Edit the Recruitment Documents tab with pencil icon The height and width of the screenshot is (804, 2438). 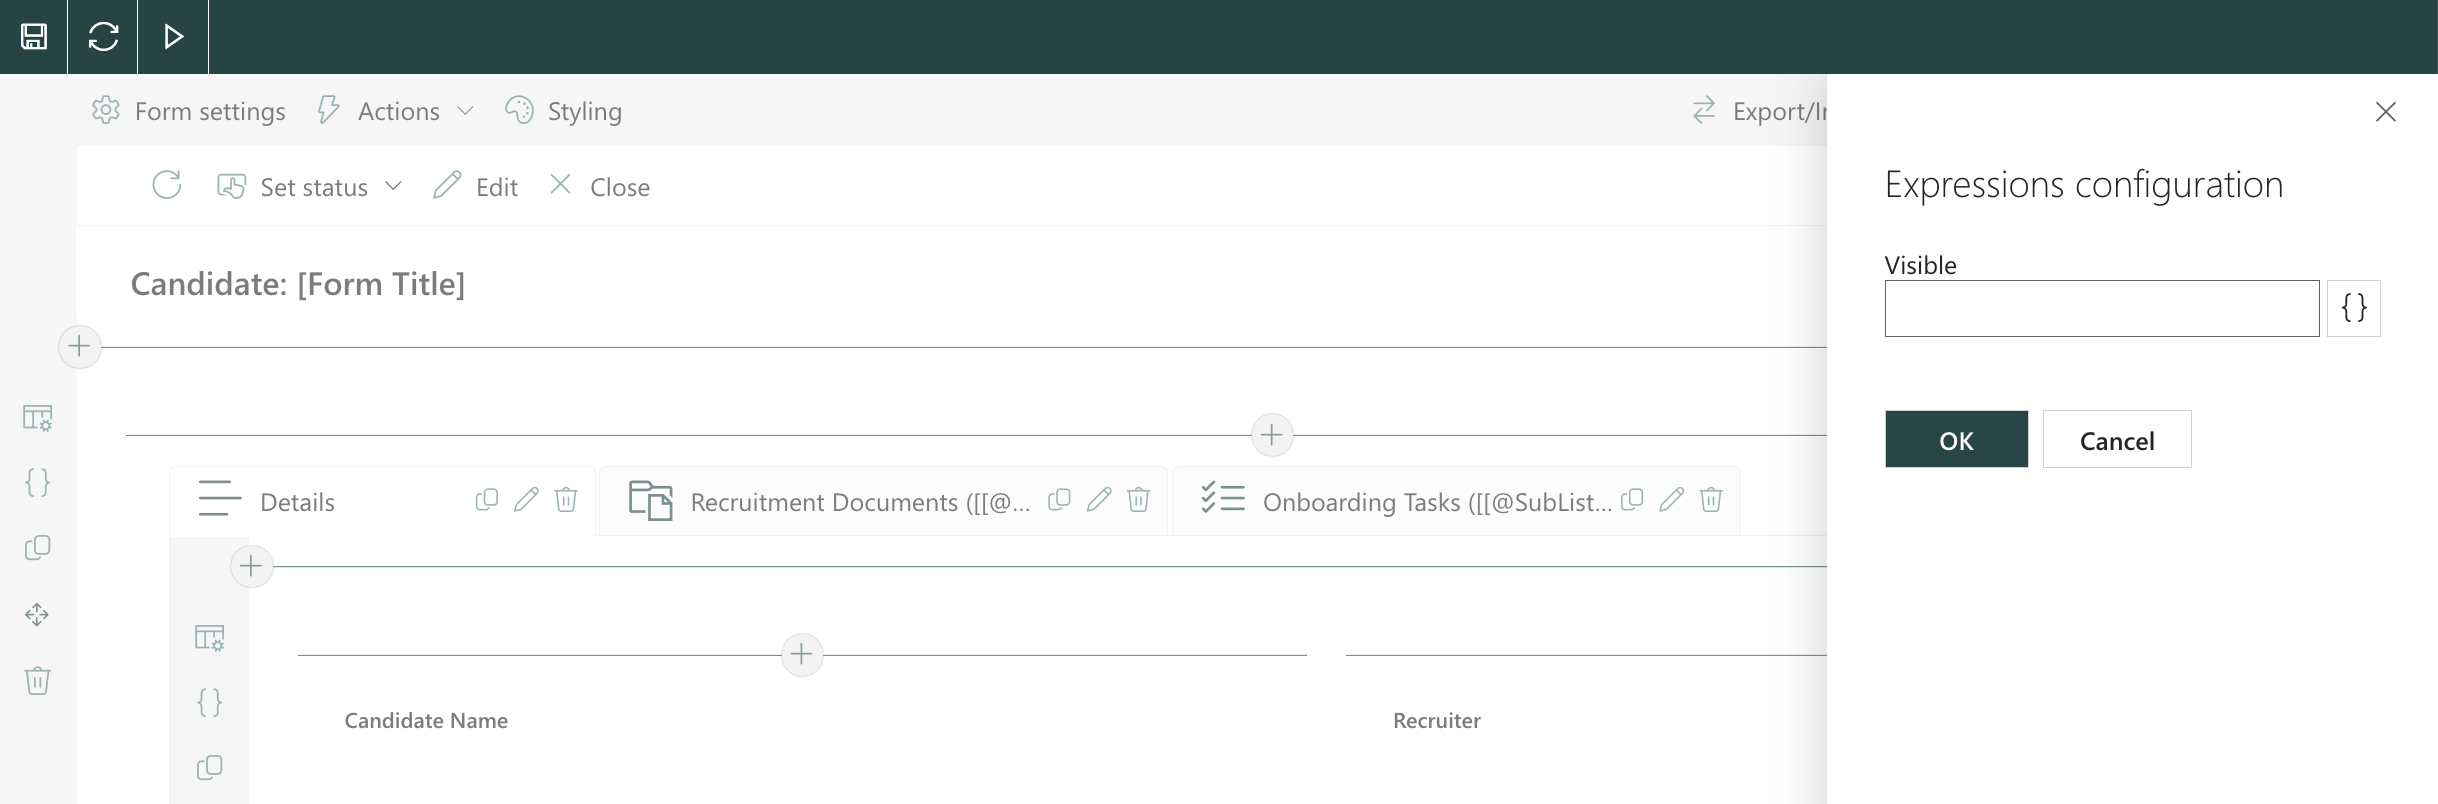point(1099,499)
